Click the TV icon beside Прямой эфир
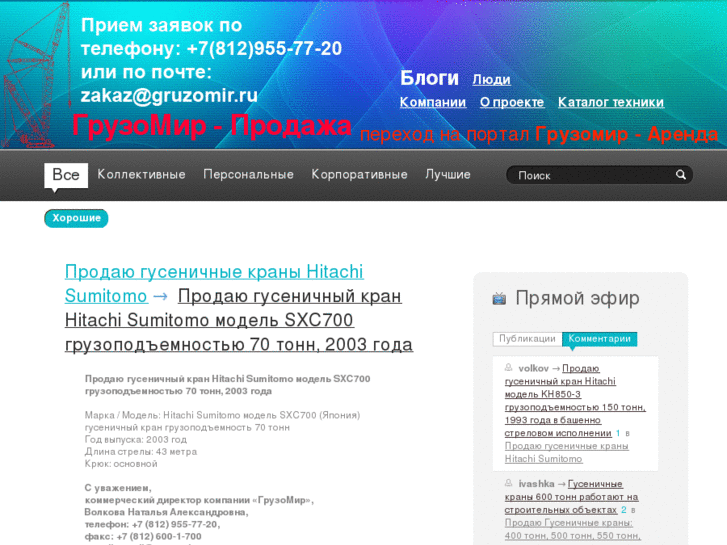The image size is (727, 545). [x=499, y=299]
